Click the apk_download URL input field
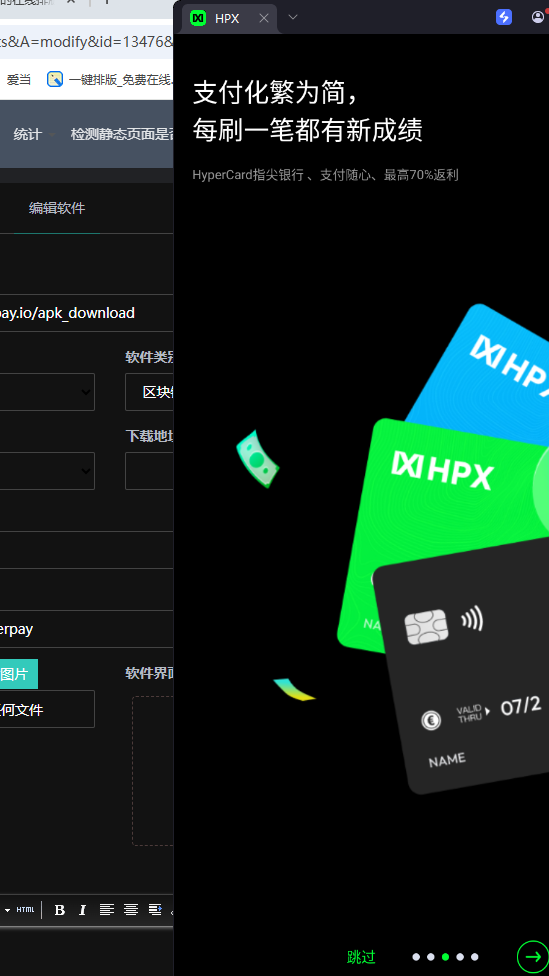549x976 pixels. tap(87, 313)
